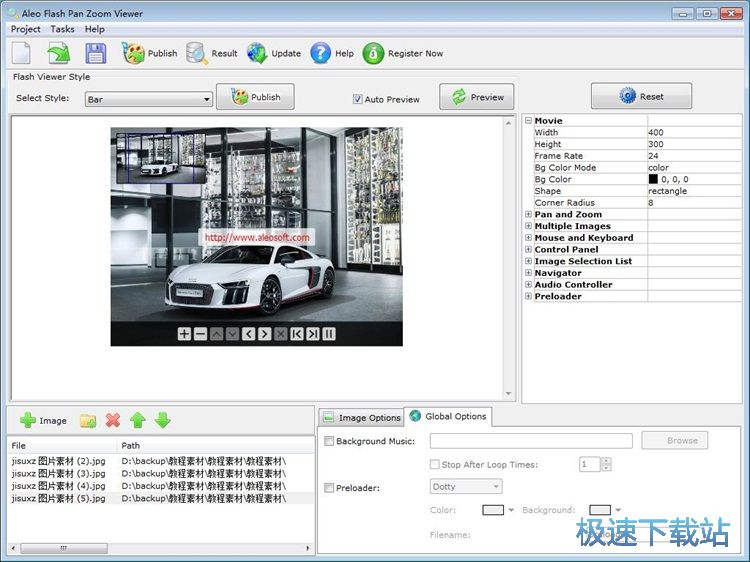Click the Reset button

click(641, 97)
